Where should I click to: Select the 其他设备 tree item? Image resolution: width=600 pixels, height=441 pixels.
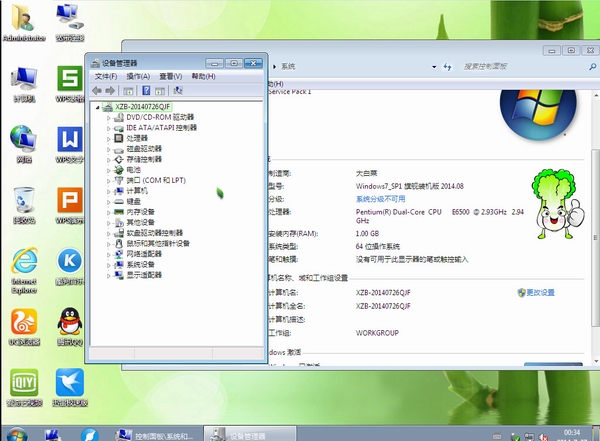(140, 222)
